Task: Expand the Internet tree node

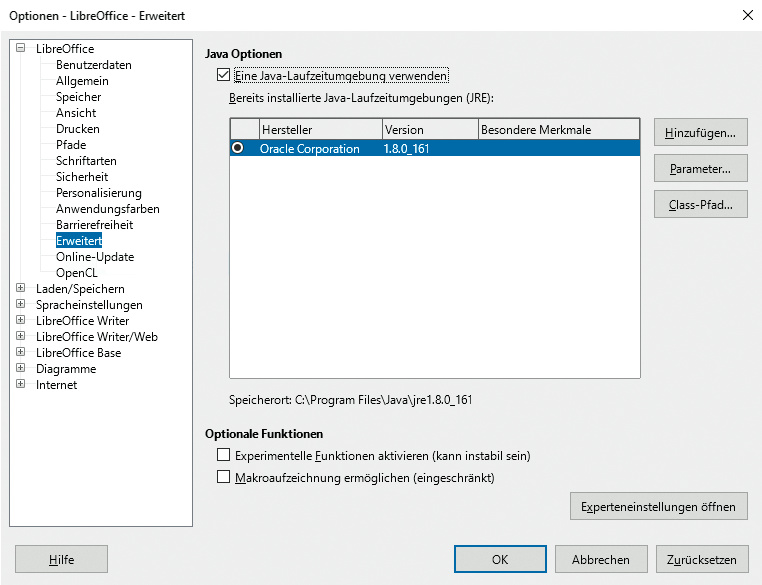Action: tap(20, 384)
